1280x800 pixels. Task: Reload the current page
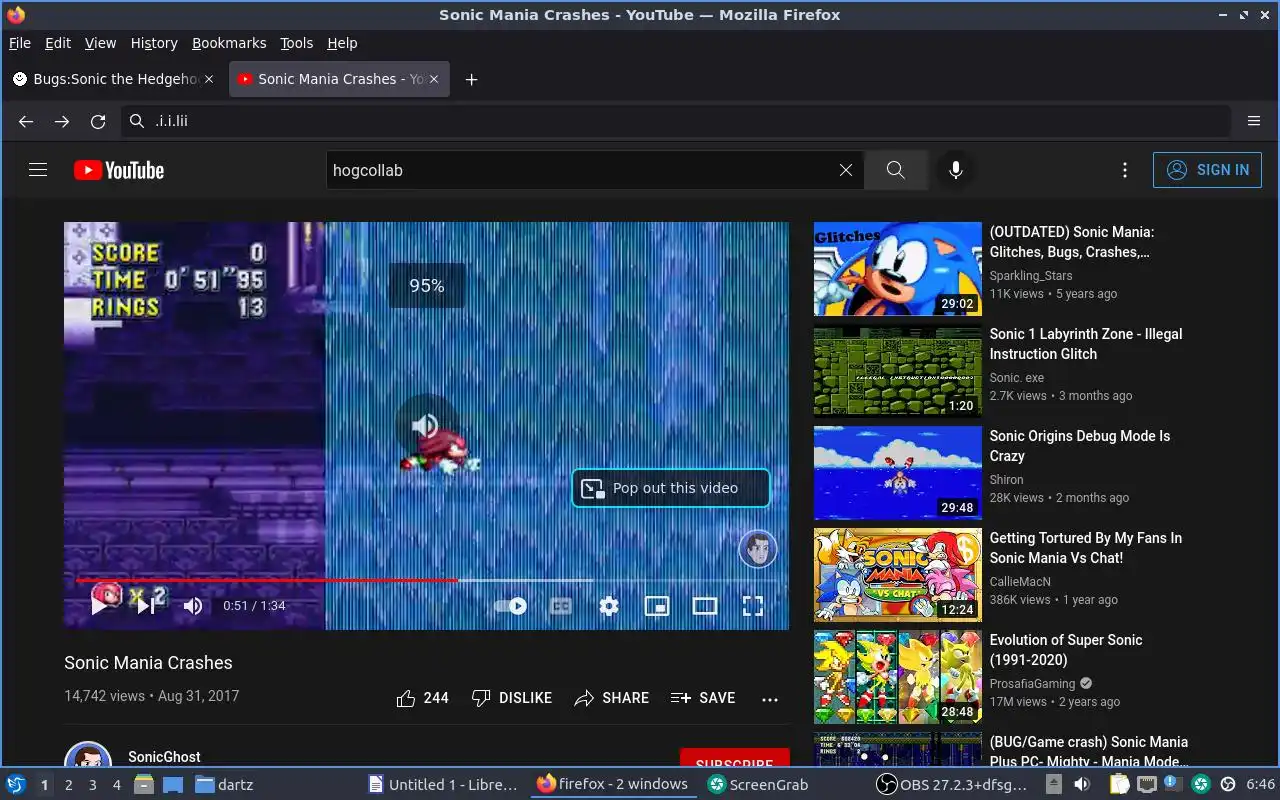98,121
